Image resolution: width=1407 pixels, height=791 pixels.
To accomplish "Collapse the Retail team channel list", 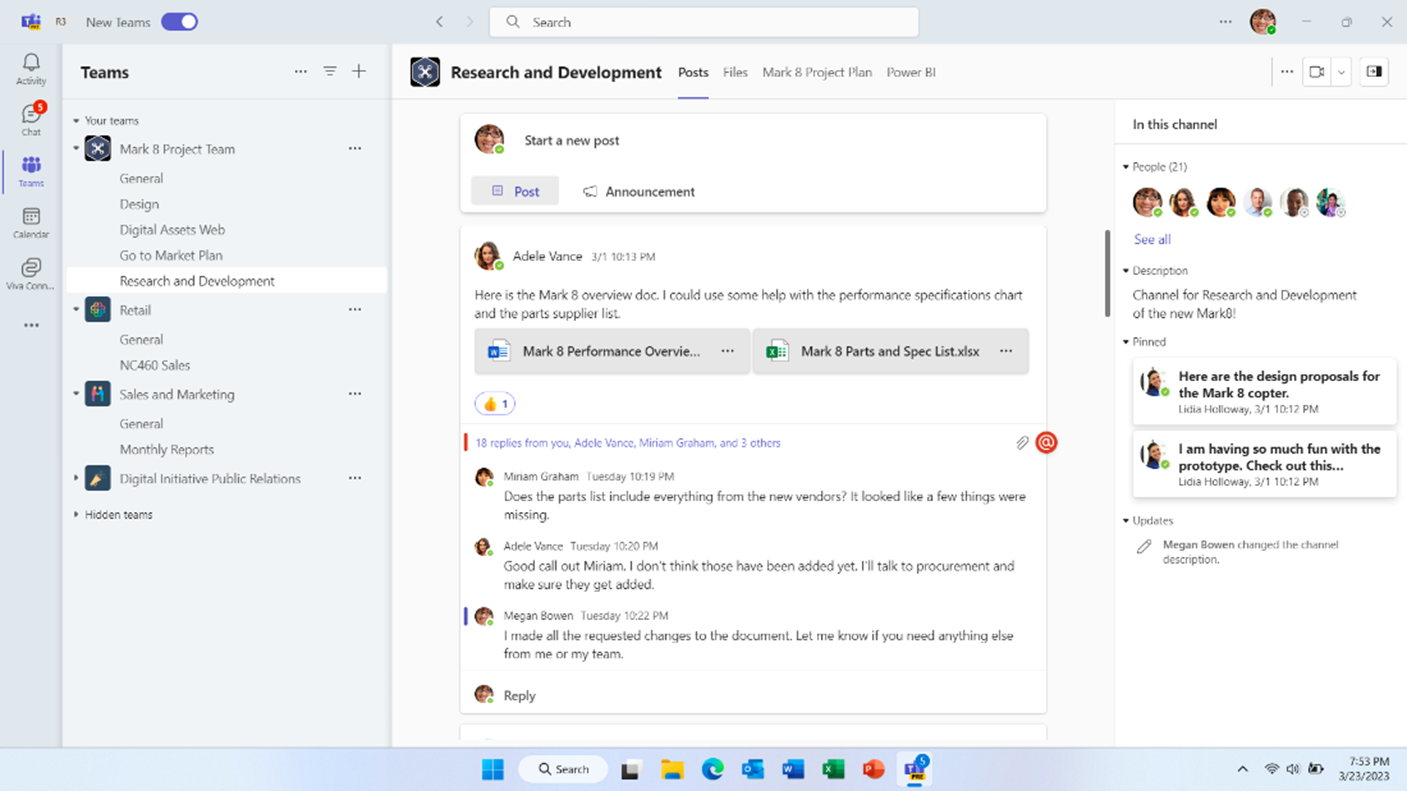I will (x=76, y=310).
